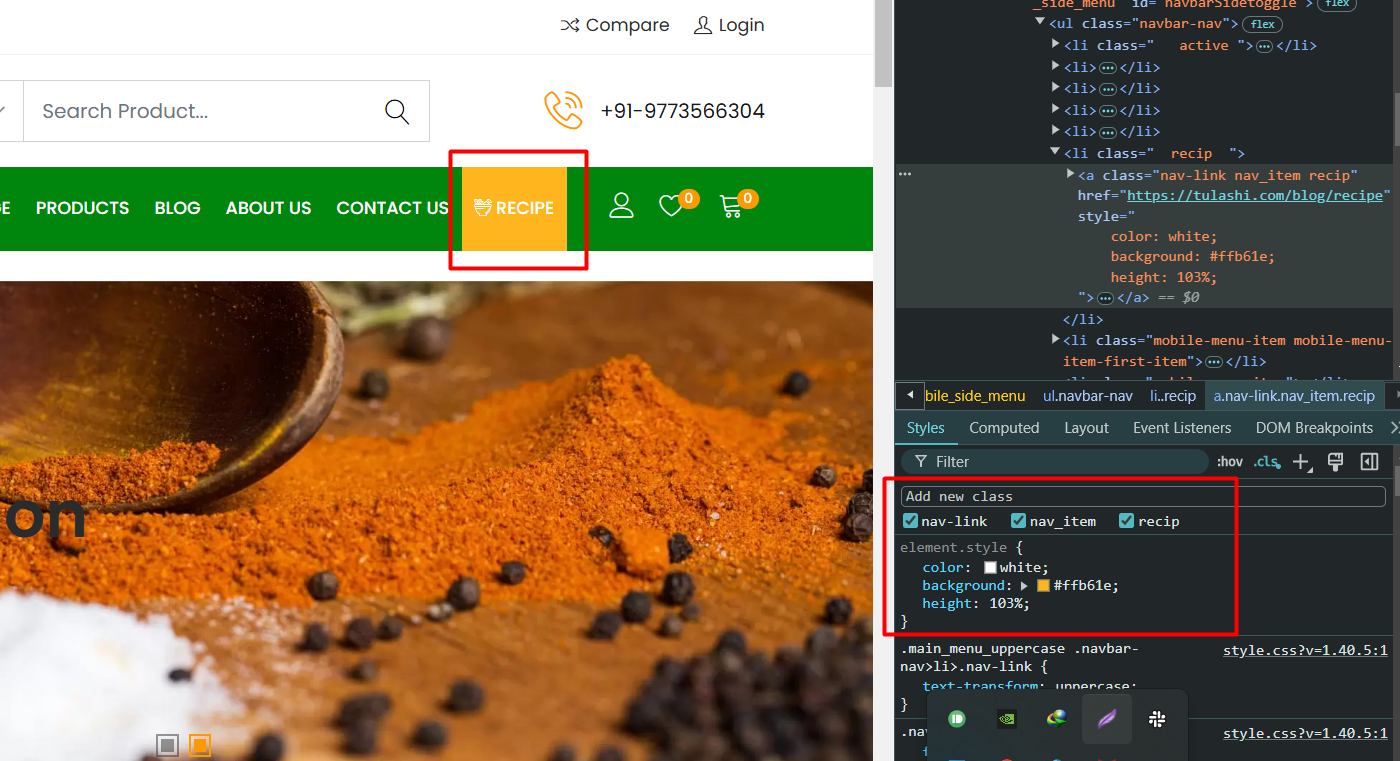1400x761 pixels.
Task: Switch to the Layout tab
Action: pos(1086,428)
